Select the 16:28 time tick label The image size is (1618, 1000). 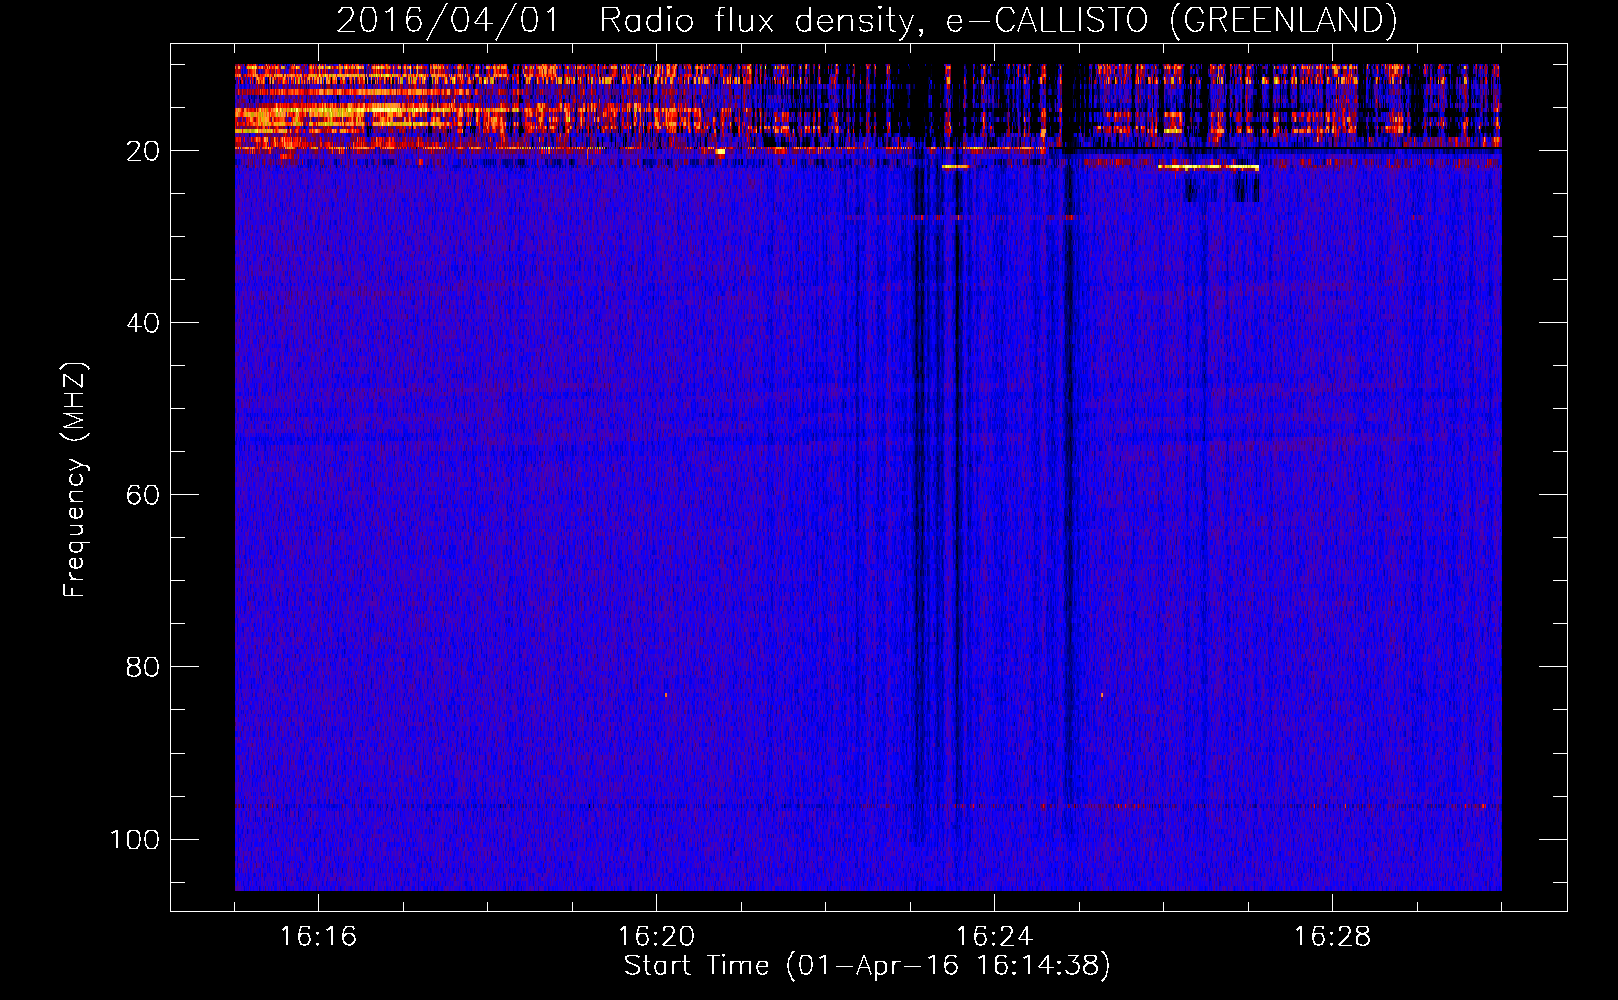tap(1332, 937)
